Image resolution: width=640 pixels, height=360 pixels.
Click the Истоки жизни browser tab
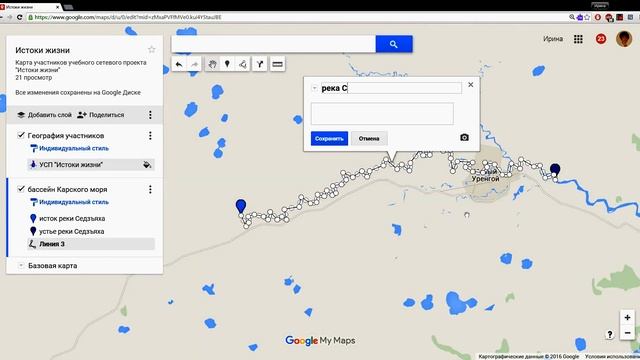click(x=31, y=7)
